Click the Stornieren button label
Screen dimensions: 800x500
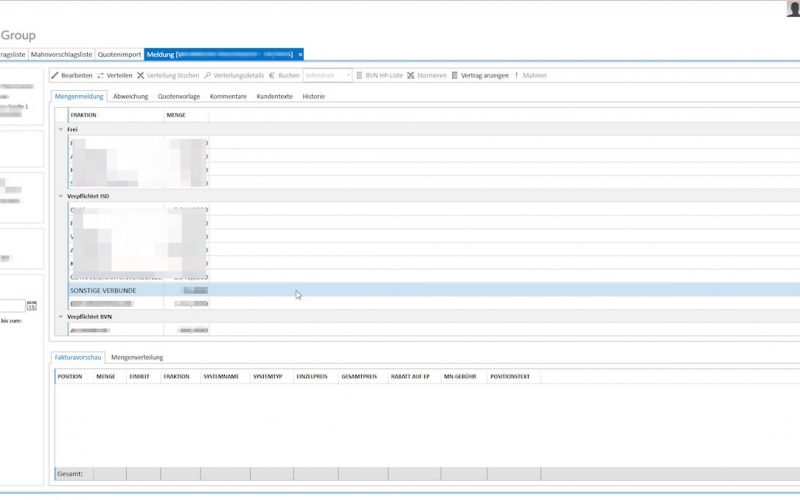pyautogui.click(x=432, y=75)
